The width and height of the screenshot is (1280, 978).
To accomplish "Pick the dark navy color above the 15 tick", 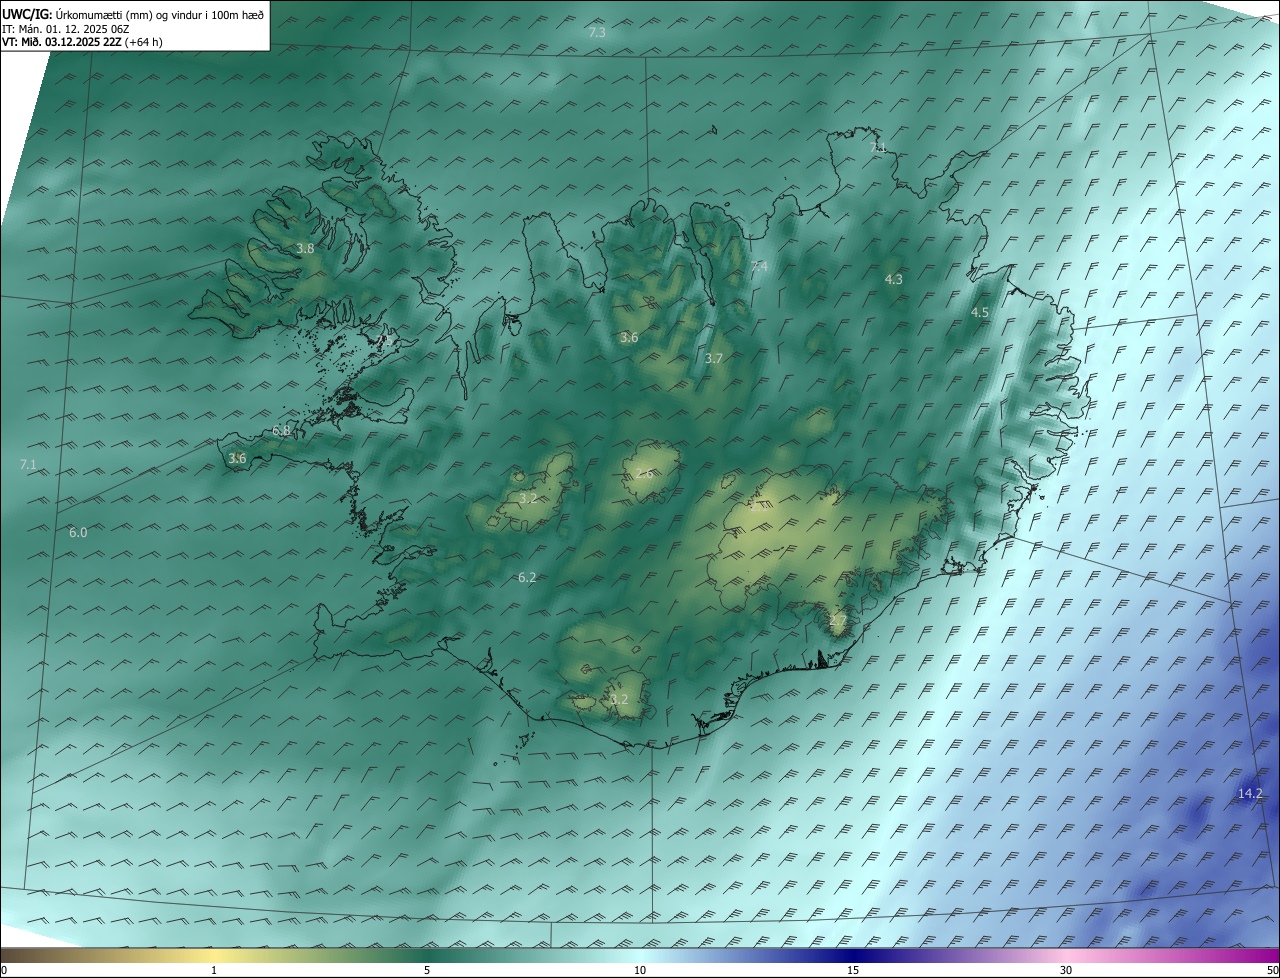I will (x=853, y=955).
